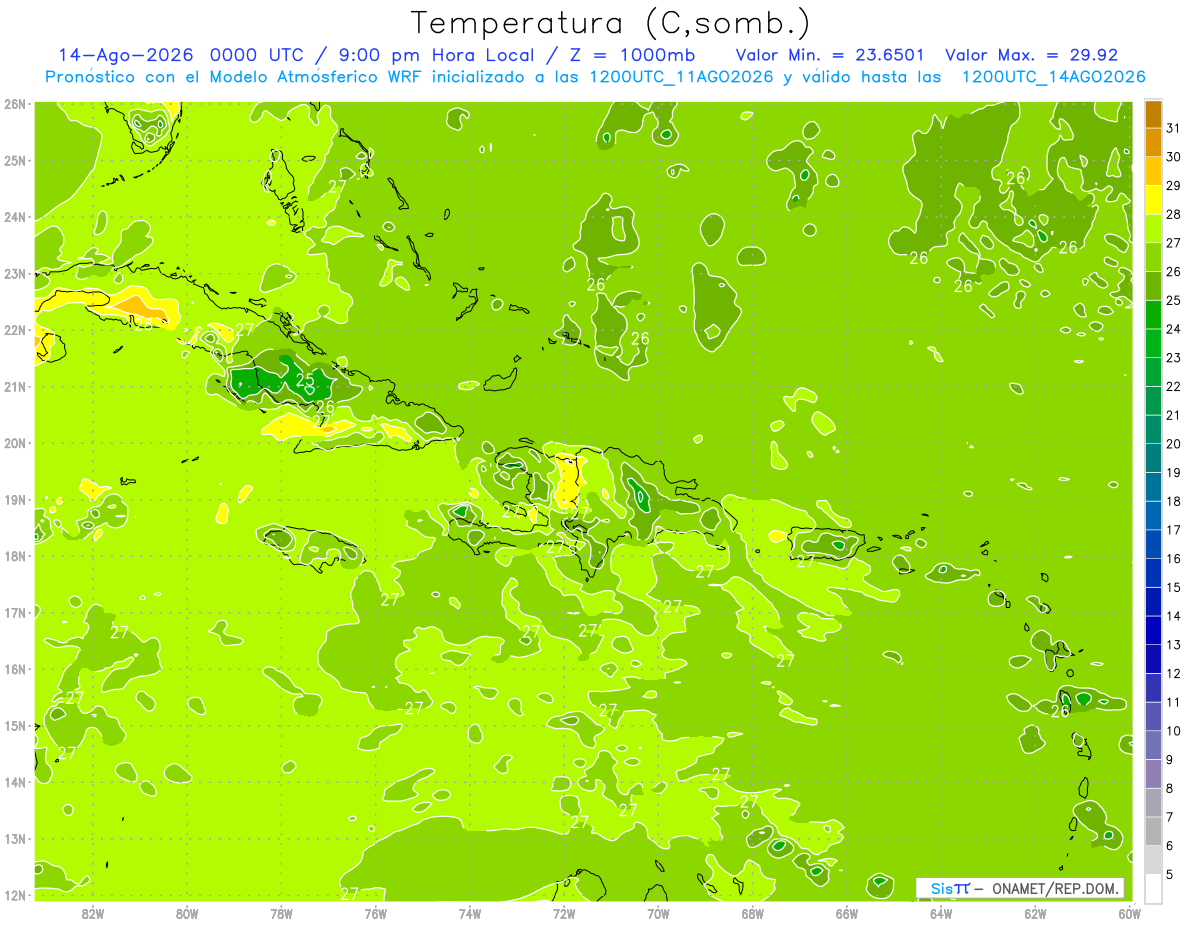The image size is (1200, 927).
Task: Click the dark orange swatch above 31
Action: pos(1153,115)
